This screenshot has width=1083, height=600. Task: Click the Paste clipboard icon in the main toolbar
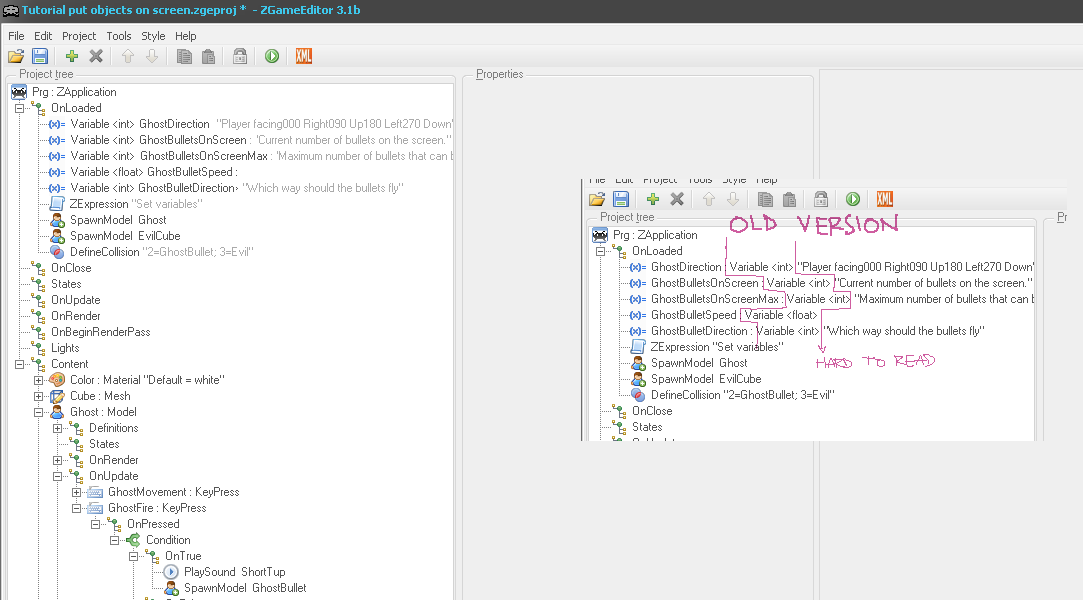pyautogui.click(x=208, y=57)
